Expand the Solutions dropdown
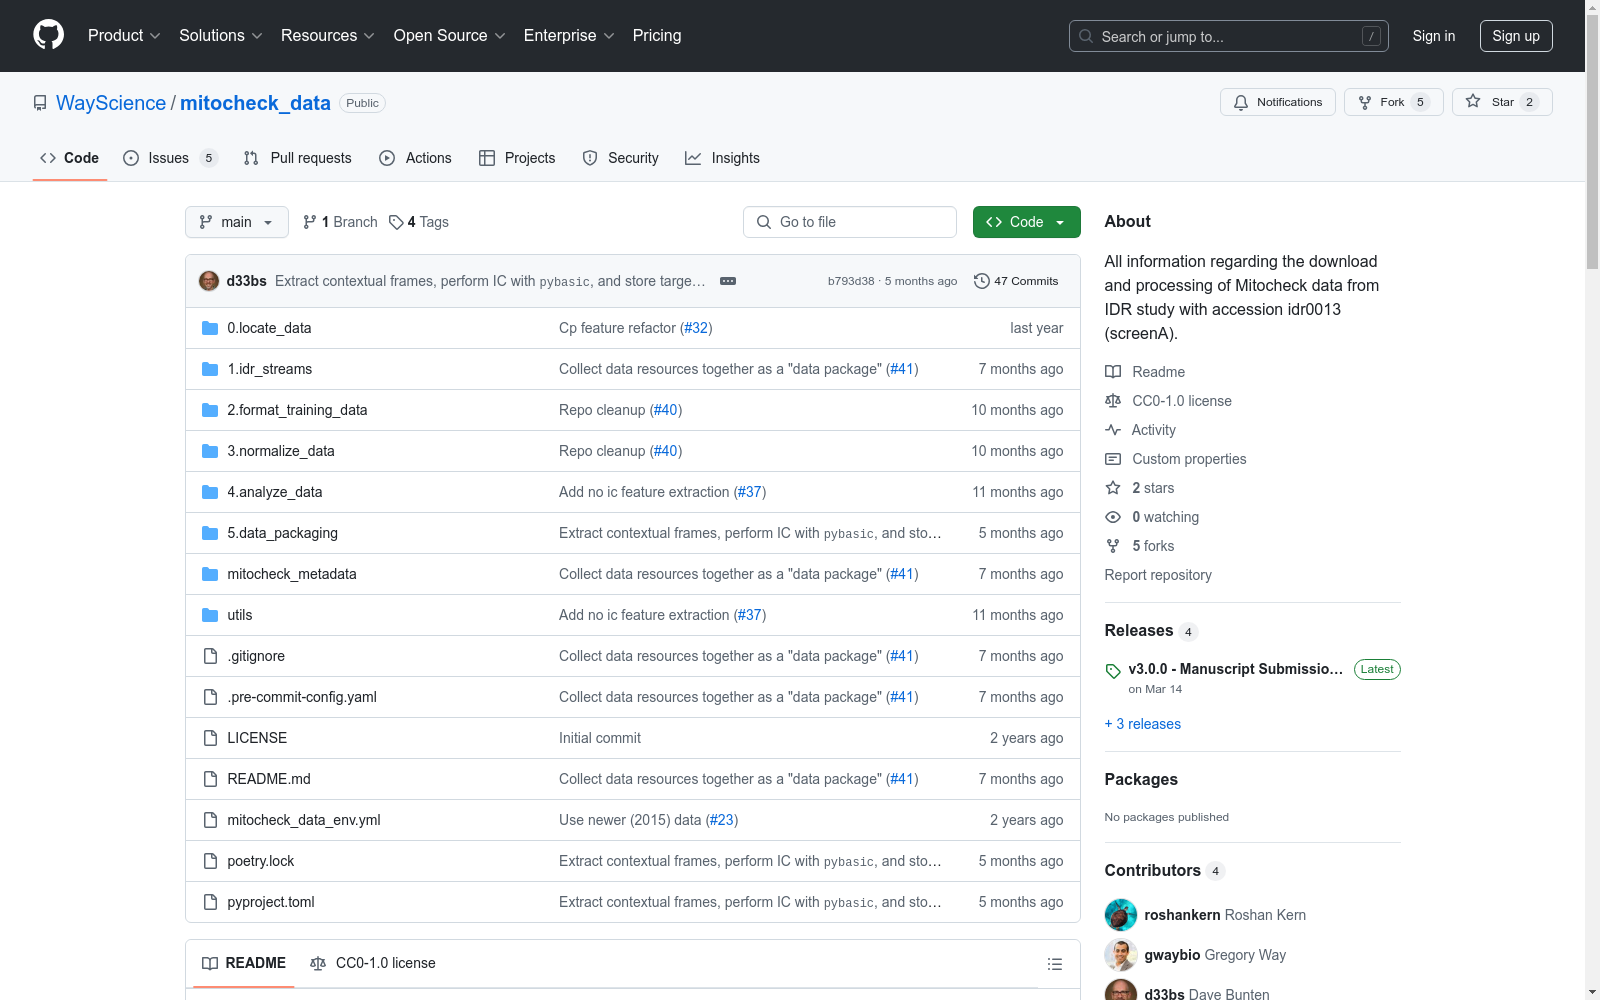The image size is (1600, 1000). 221,36
